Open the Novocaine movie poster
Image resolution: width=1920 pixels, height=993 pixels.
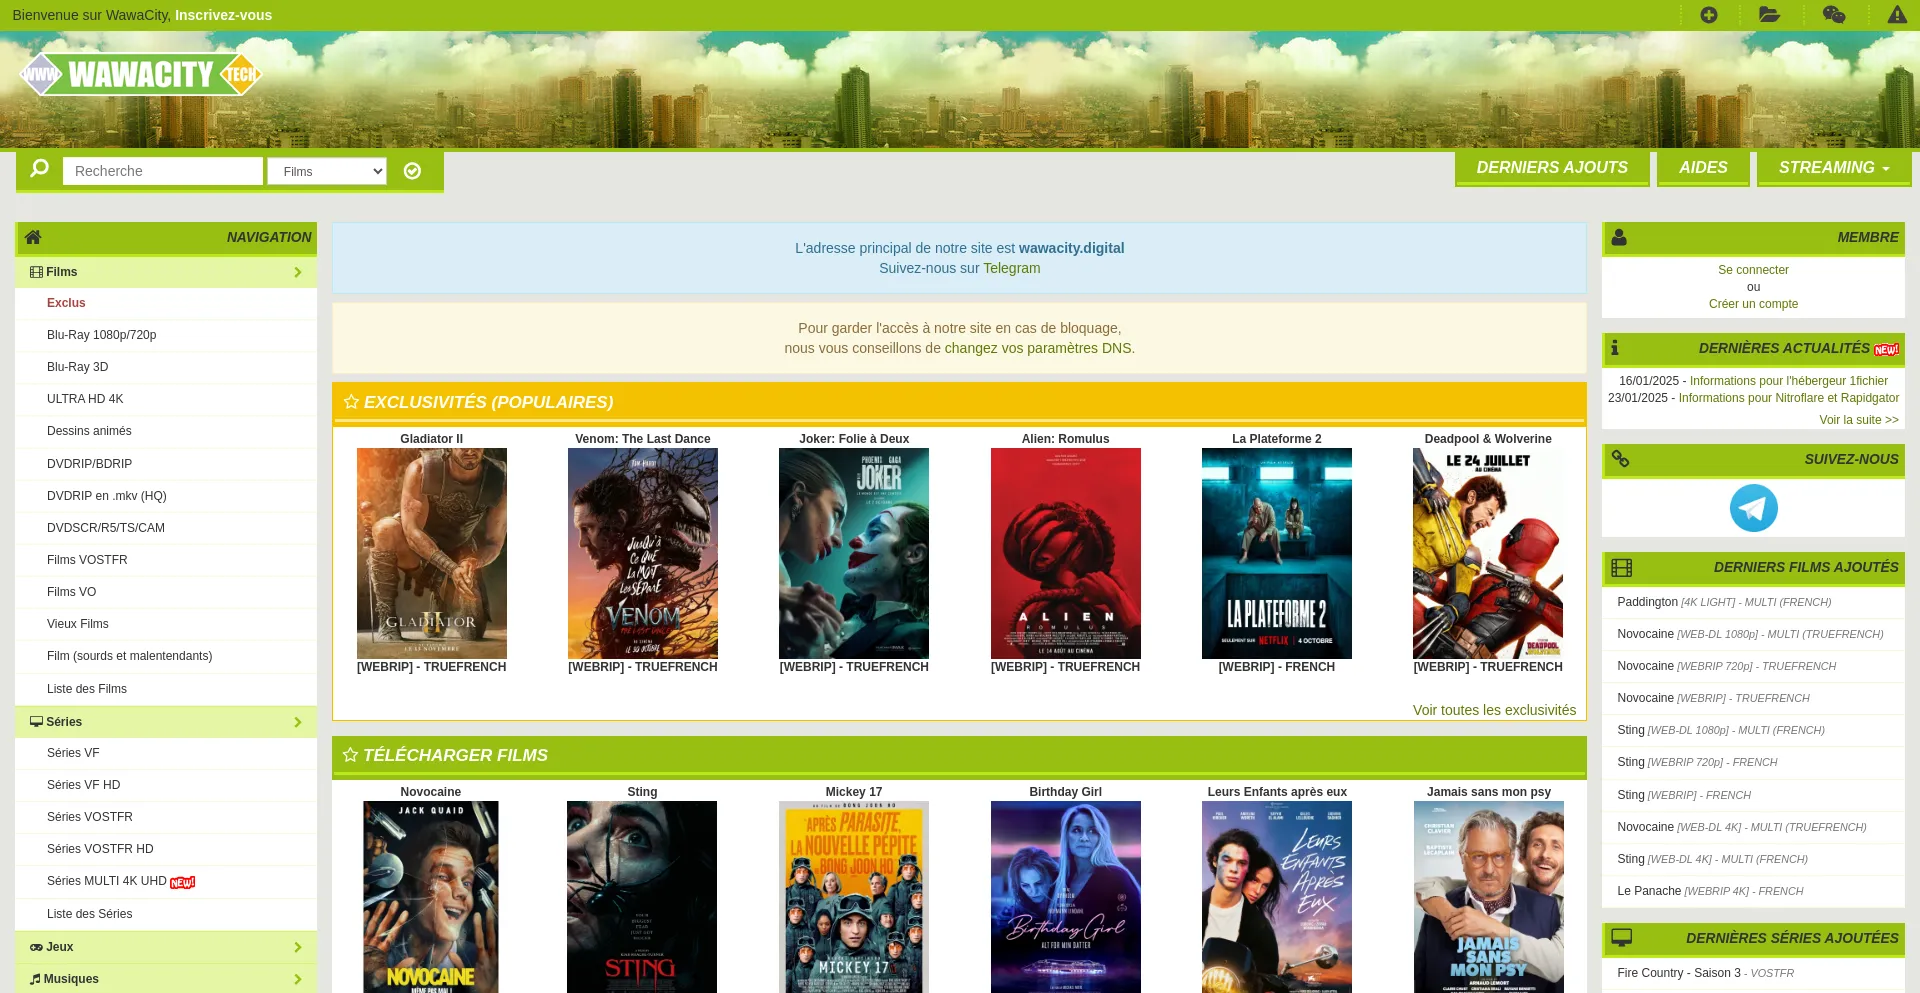click(x=431, y=897)
